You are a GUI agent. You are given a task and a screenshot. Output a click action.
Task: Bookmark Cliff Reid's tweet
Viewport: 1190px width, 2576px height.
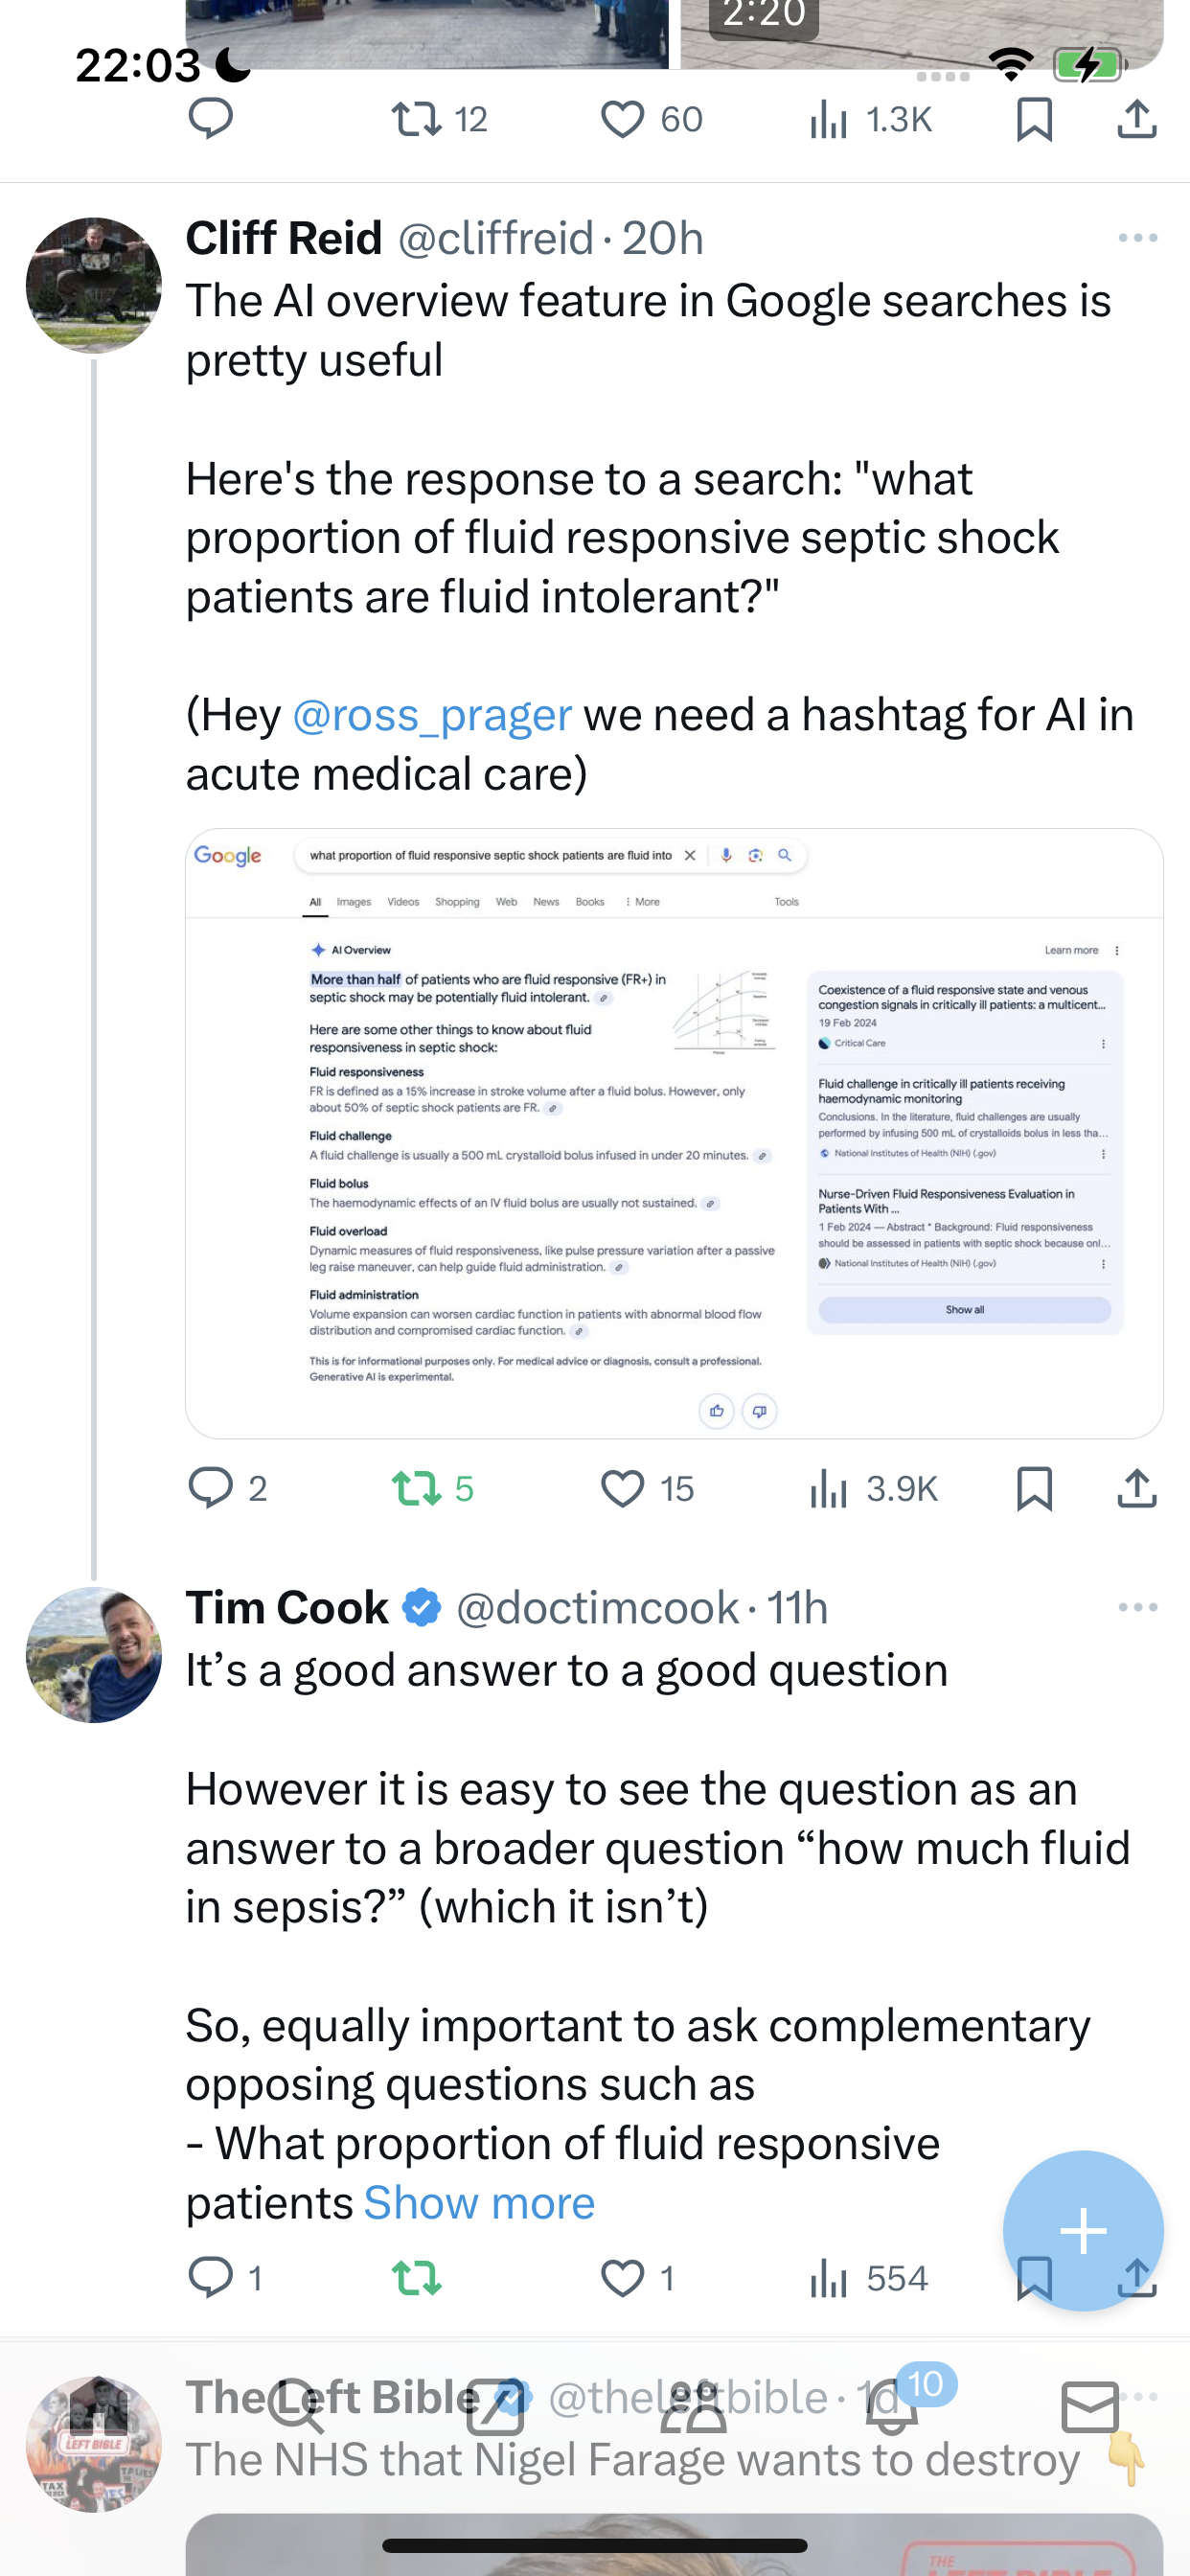point(1034,1488)
